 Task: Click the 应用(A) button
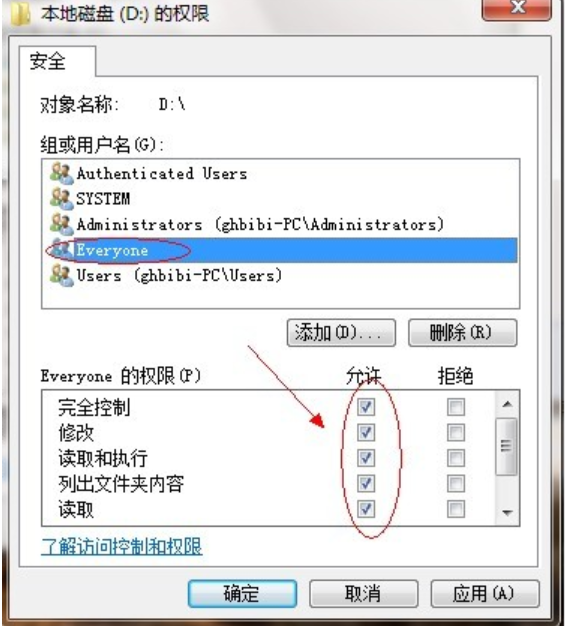[485, 594]
